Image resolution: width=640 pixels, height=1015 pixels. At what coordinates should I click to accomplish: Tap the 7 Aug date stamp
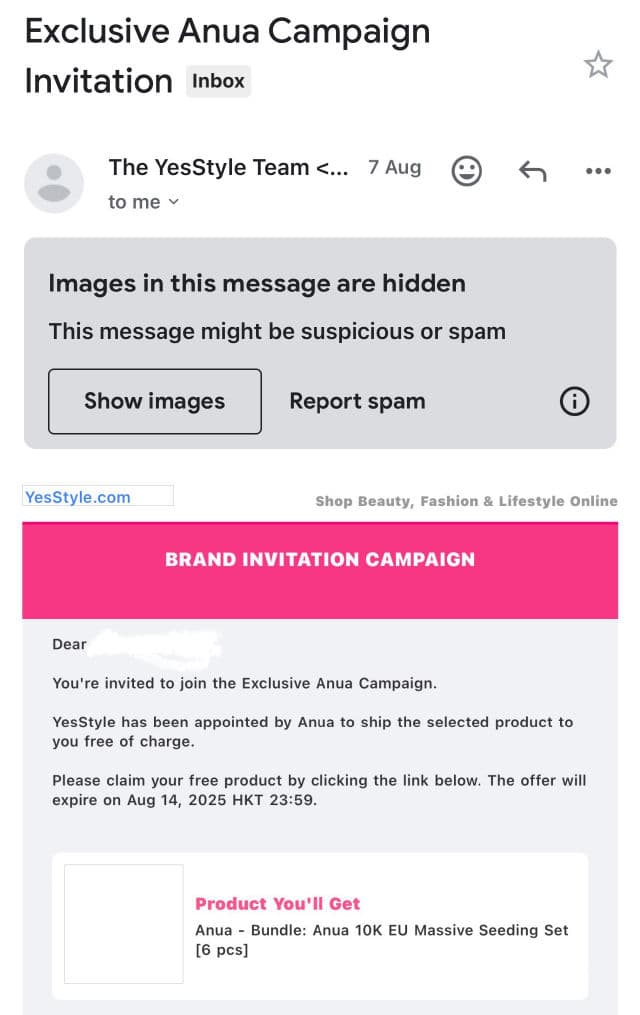(x=394, y=168)
